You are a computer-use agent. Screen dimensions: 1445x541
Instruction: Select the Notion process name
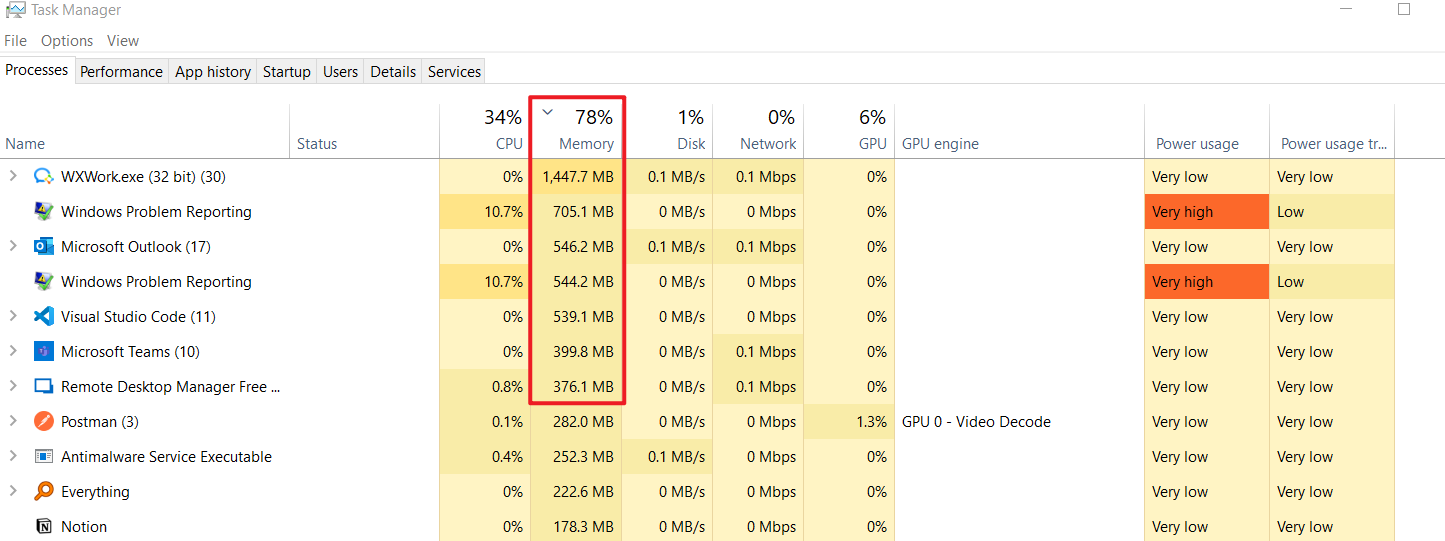84,527
